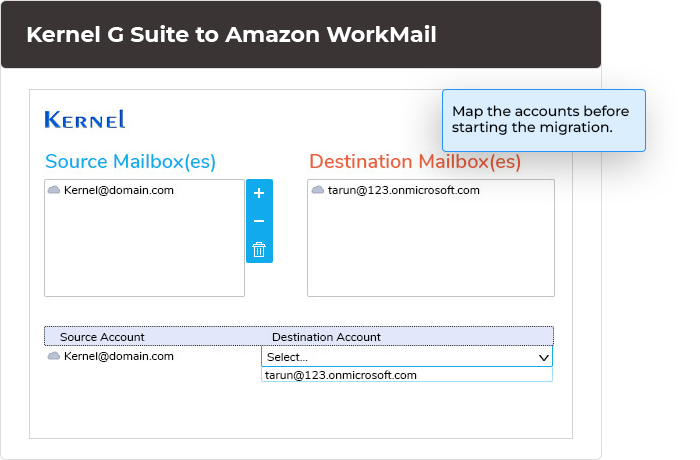
Task: Click cloud icon beside Kernel@domain.com in Source Mailbox list
Action: 54,190
